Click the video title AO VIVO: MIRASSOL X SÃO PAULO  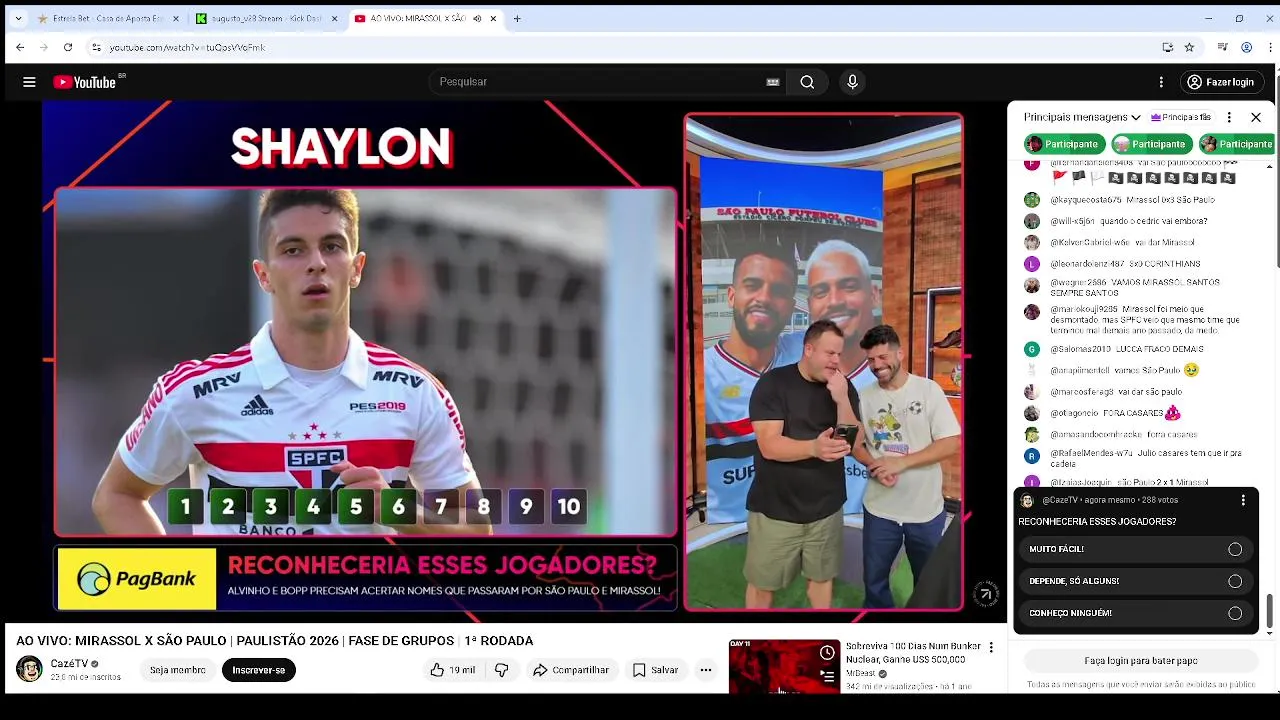(275, 641)
